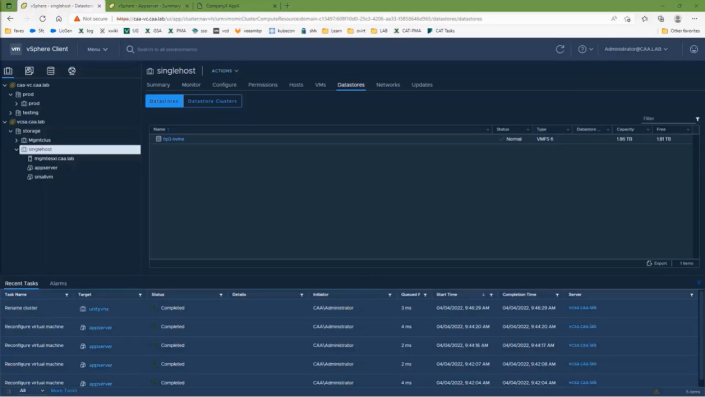705x397 pixels.
Task: Click the browser back arrow
Action: (10, 19)
